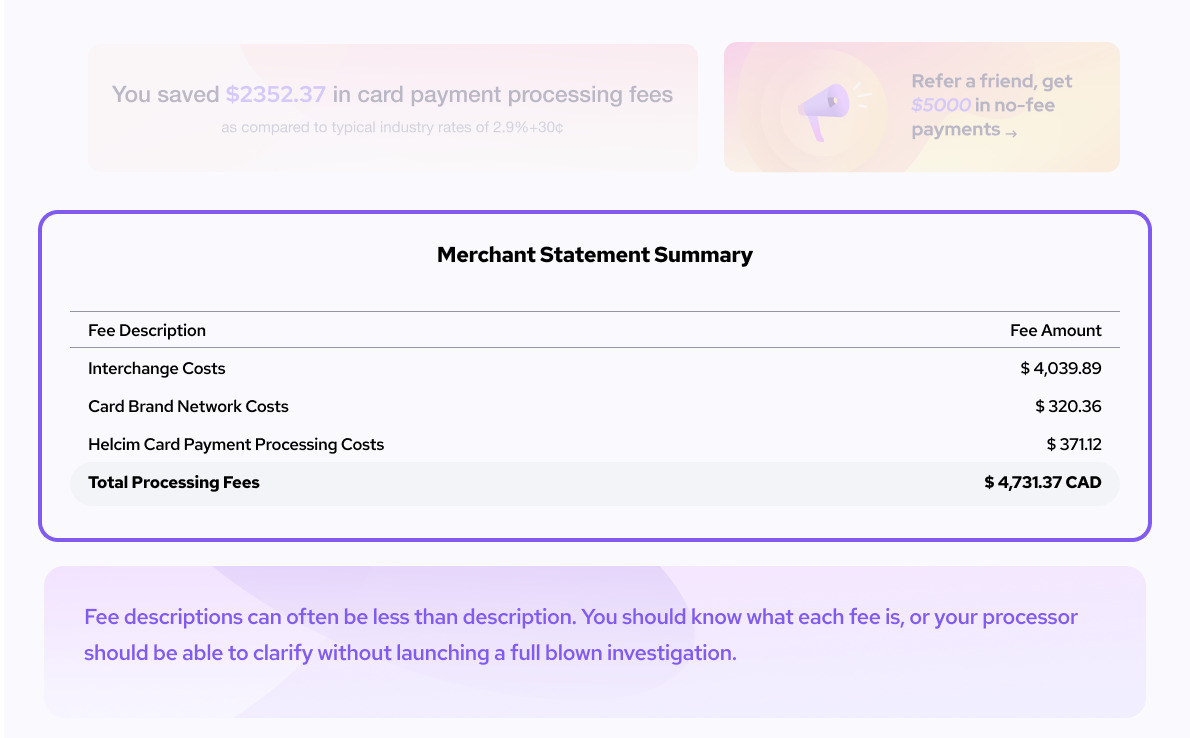Click the 'Refer a friend, get' heading text
1190x738 pixels.
click(991, 81)
